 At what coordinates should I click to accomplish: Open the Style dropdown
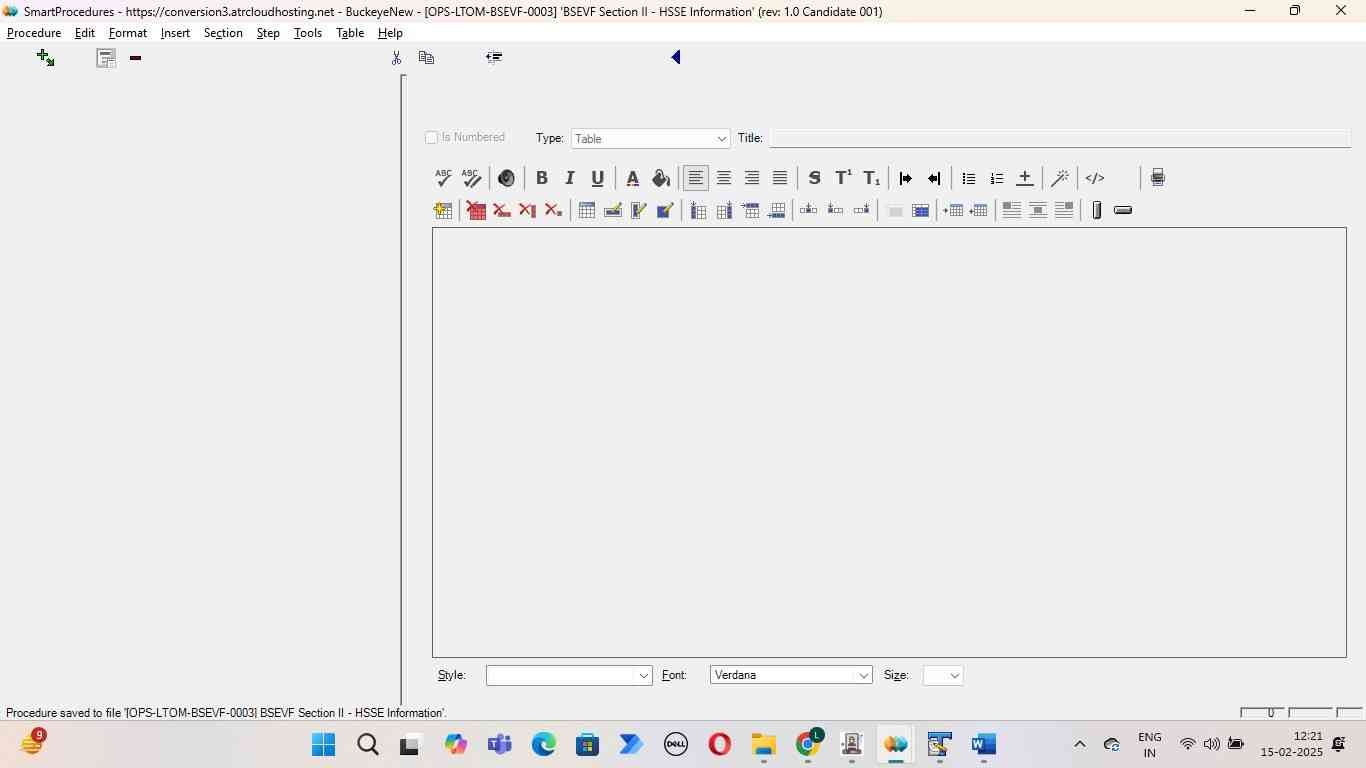[568, 676]
